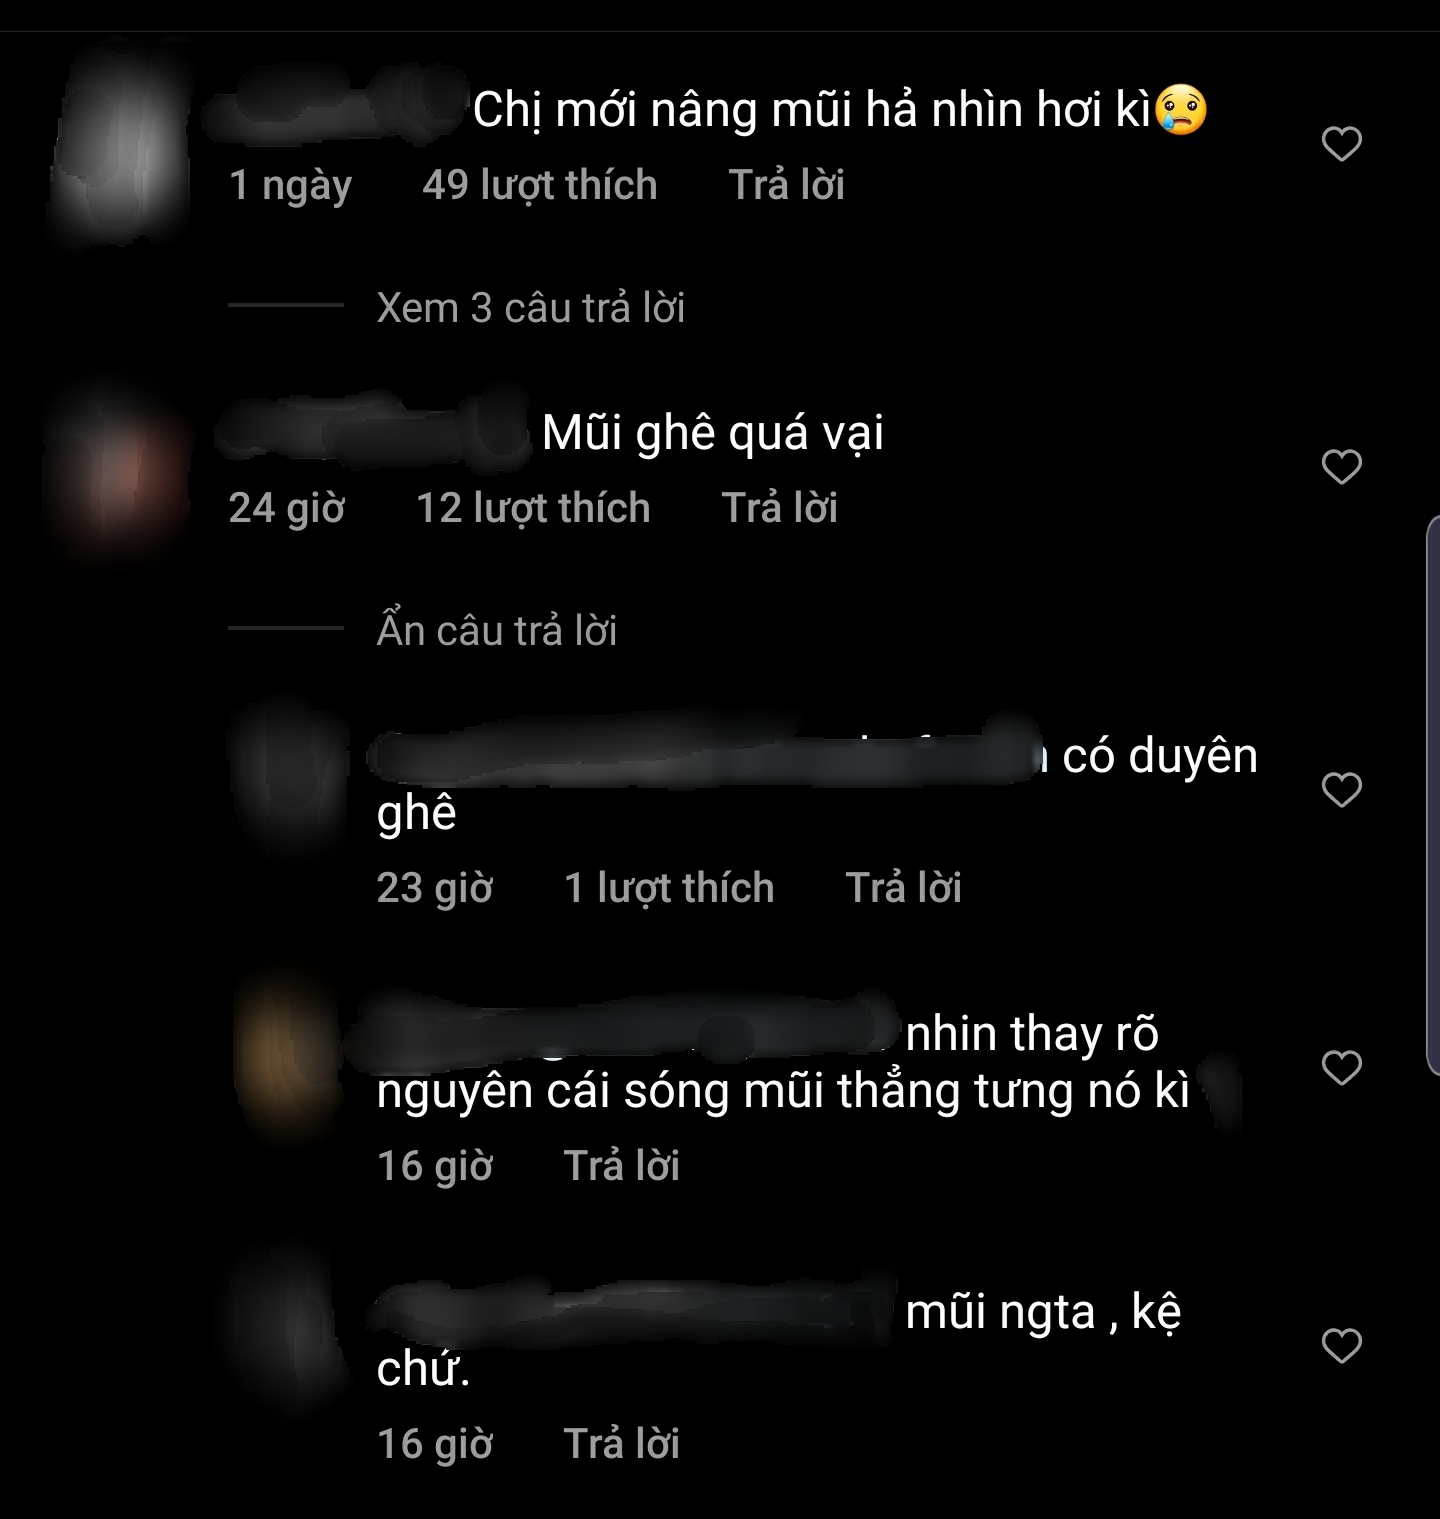
Task: Open avatar of 'nhin thay rõ' commenter
Action: (x=285, y=1060)
